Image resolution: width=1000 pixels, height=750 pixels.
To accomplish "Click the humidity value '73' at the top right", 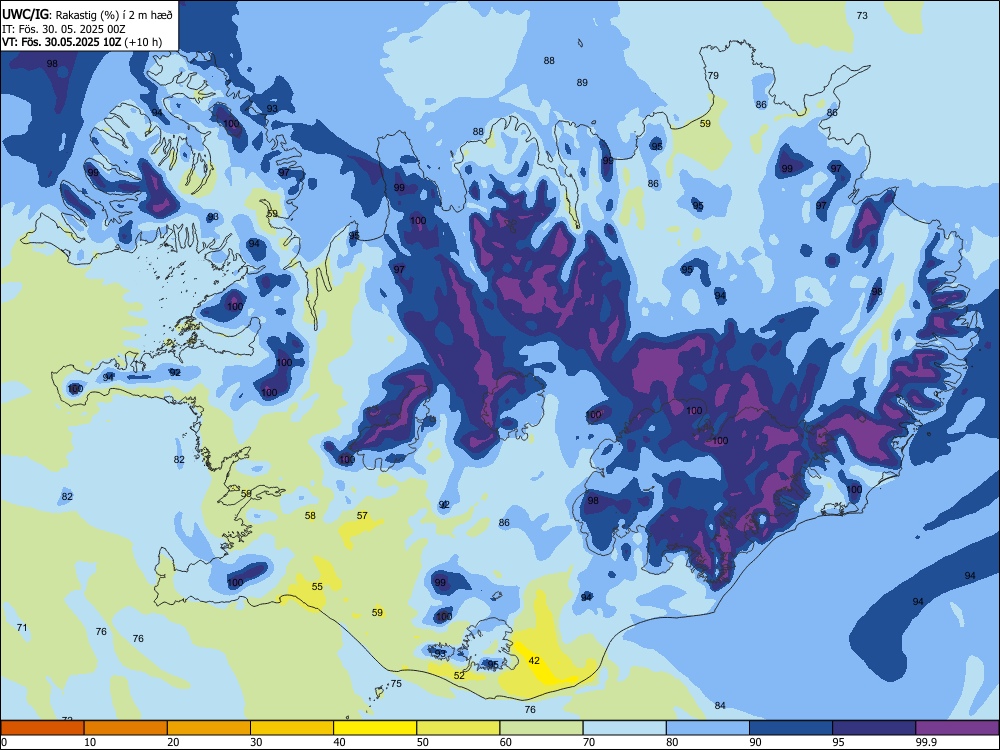I will point(862,15).
